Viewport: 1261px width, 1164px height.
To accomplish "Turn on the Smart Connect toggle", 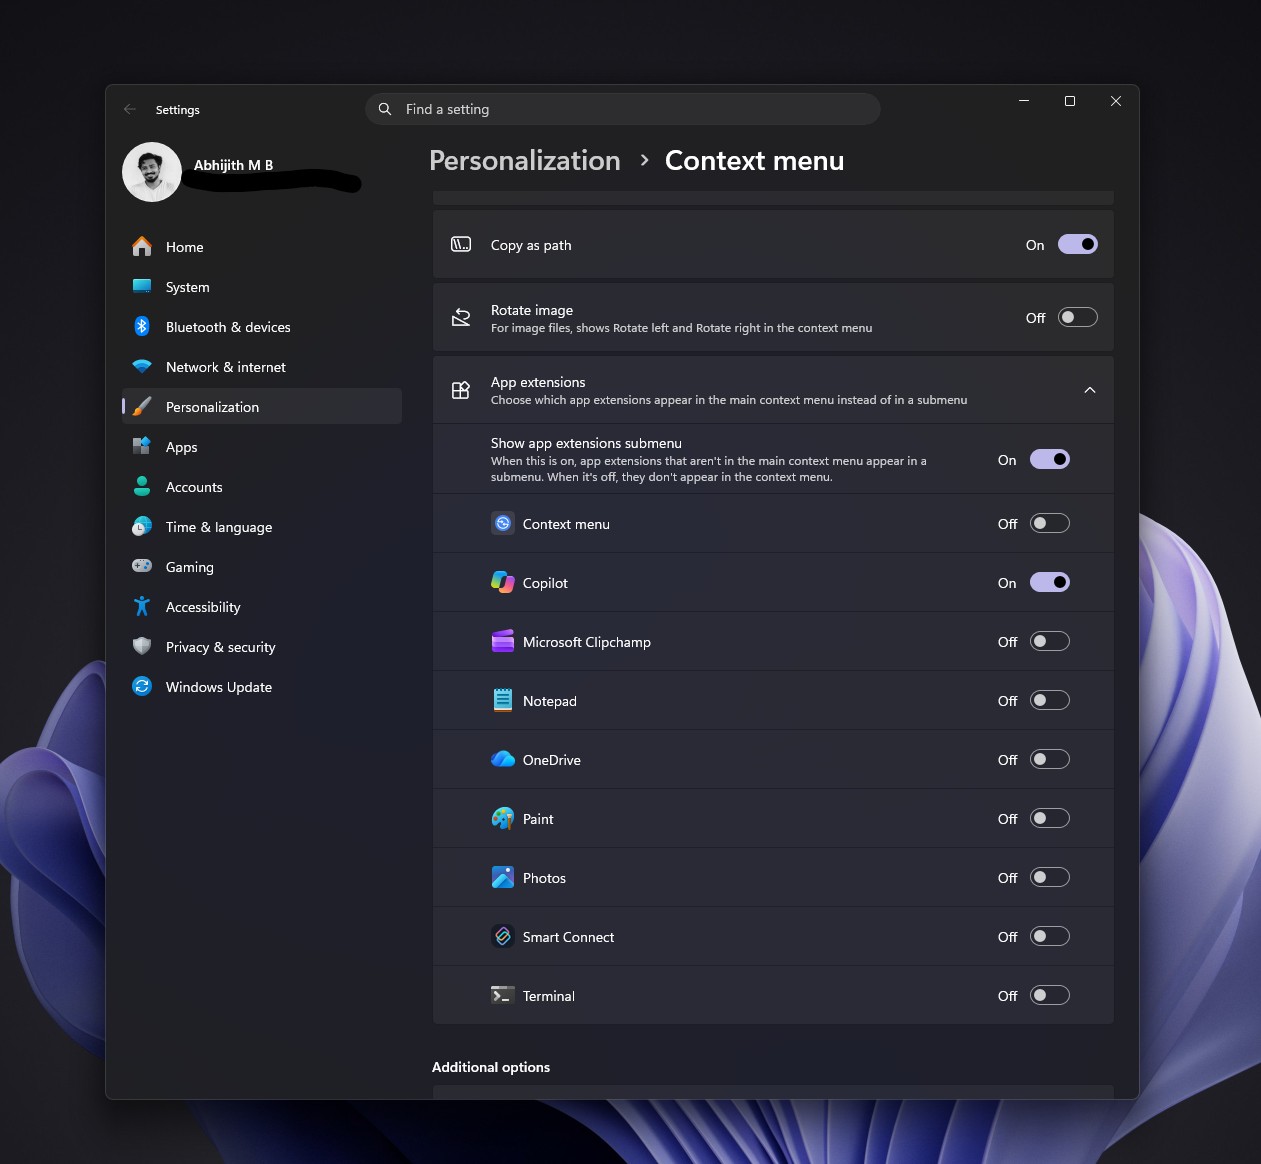I will click(x=1050, y=936).
